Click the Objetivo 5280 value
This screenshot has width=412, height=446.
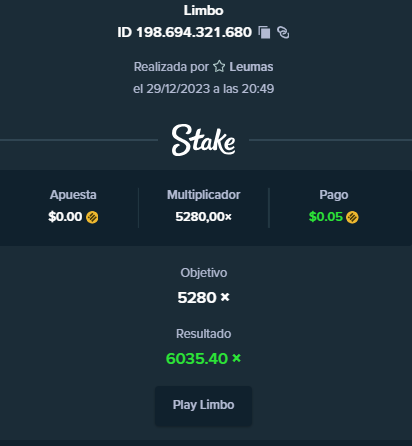(x=197, y=297)
